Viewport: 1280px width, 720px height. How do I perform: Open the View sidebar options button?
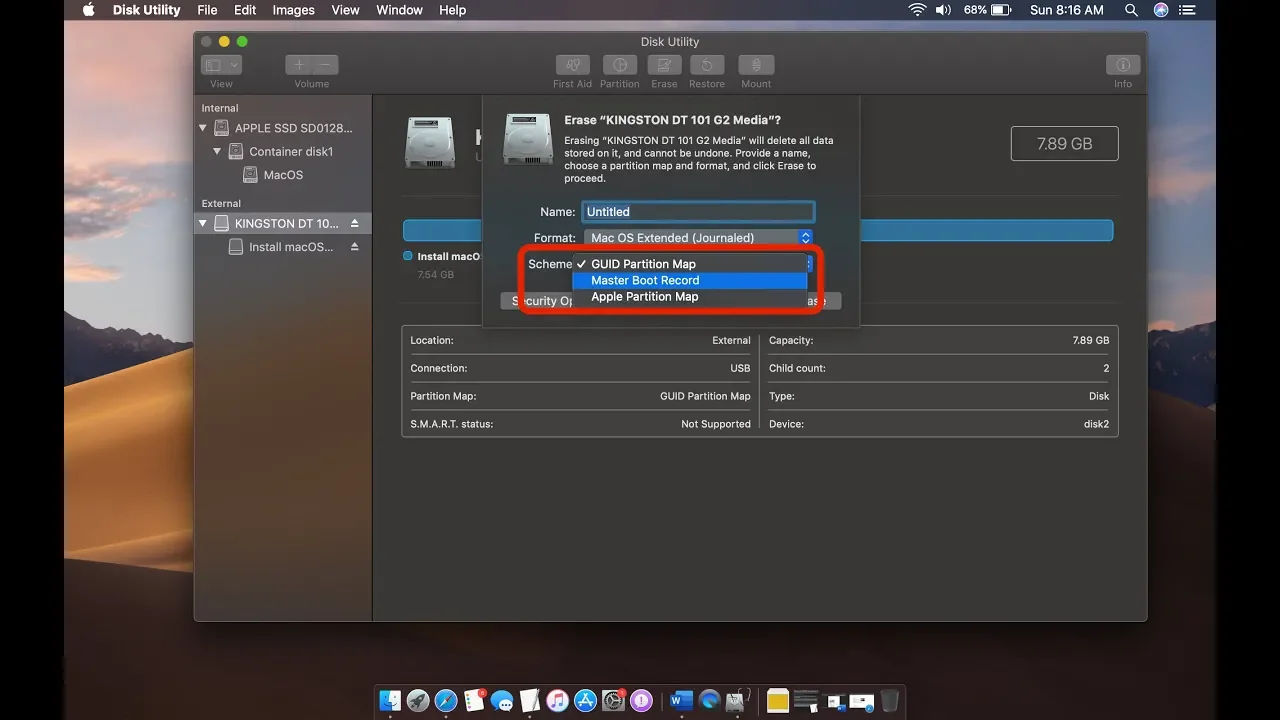click(222, 65)
